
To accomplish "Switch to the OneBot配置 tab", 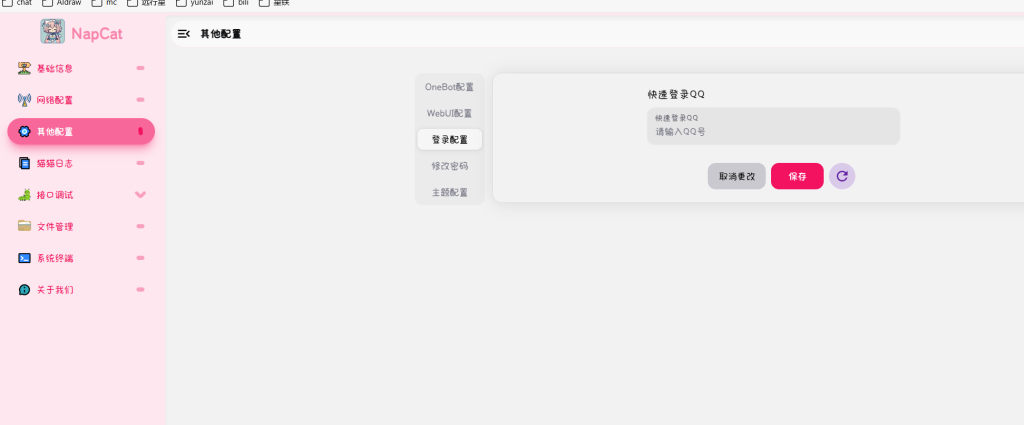I will pos(449,87).
